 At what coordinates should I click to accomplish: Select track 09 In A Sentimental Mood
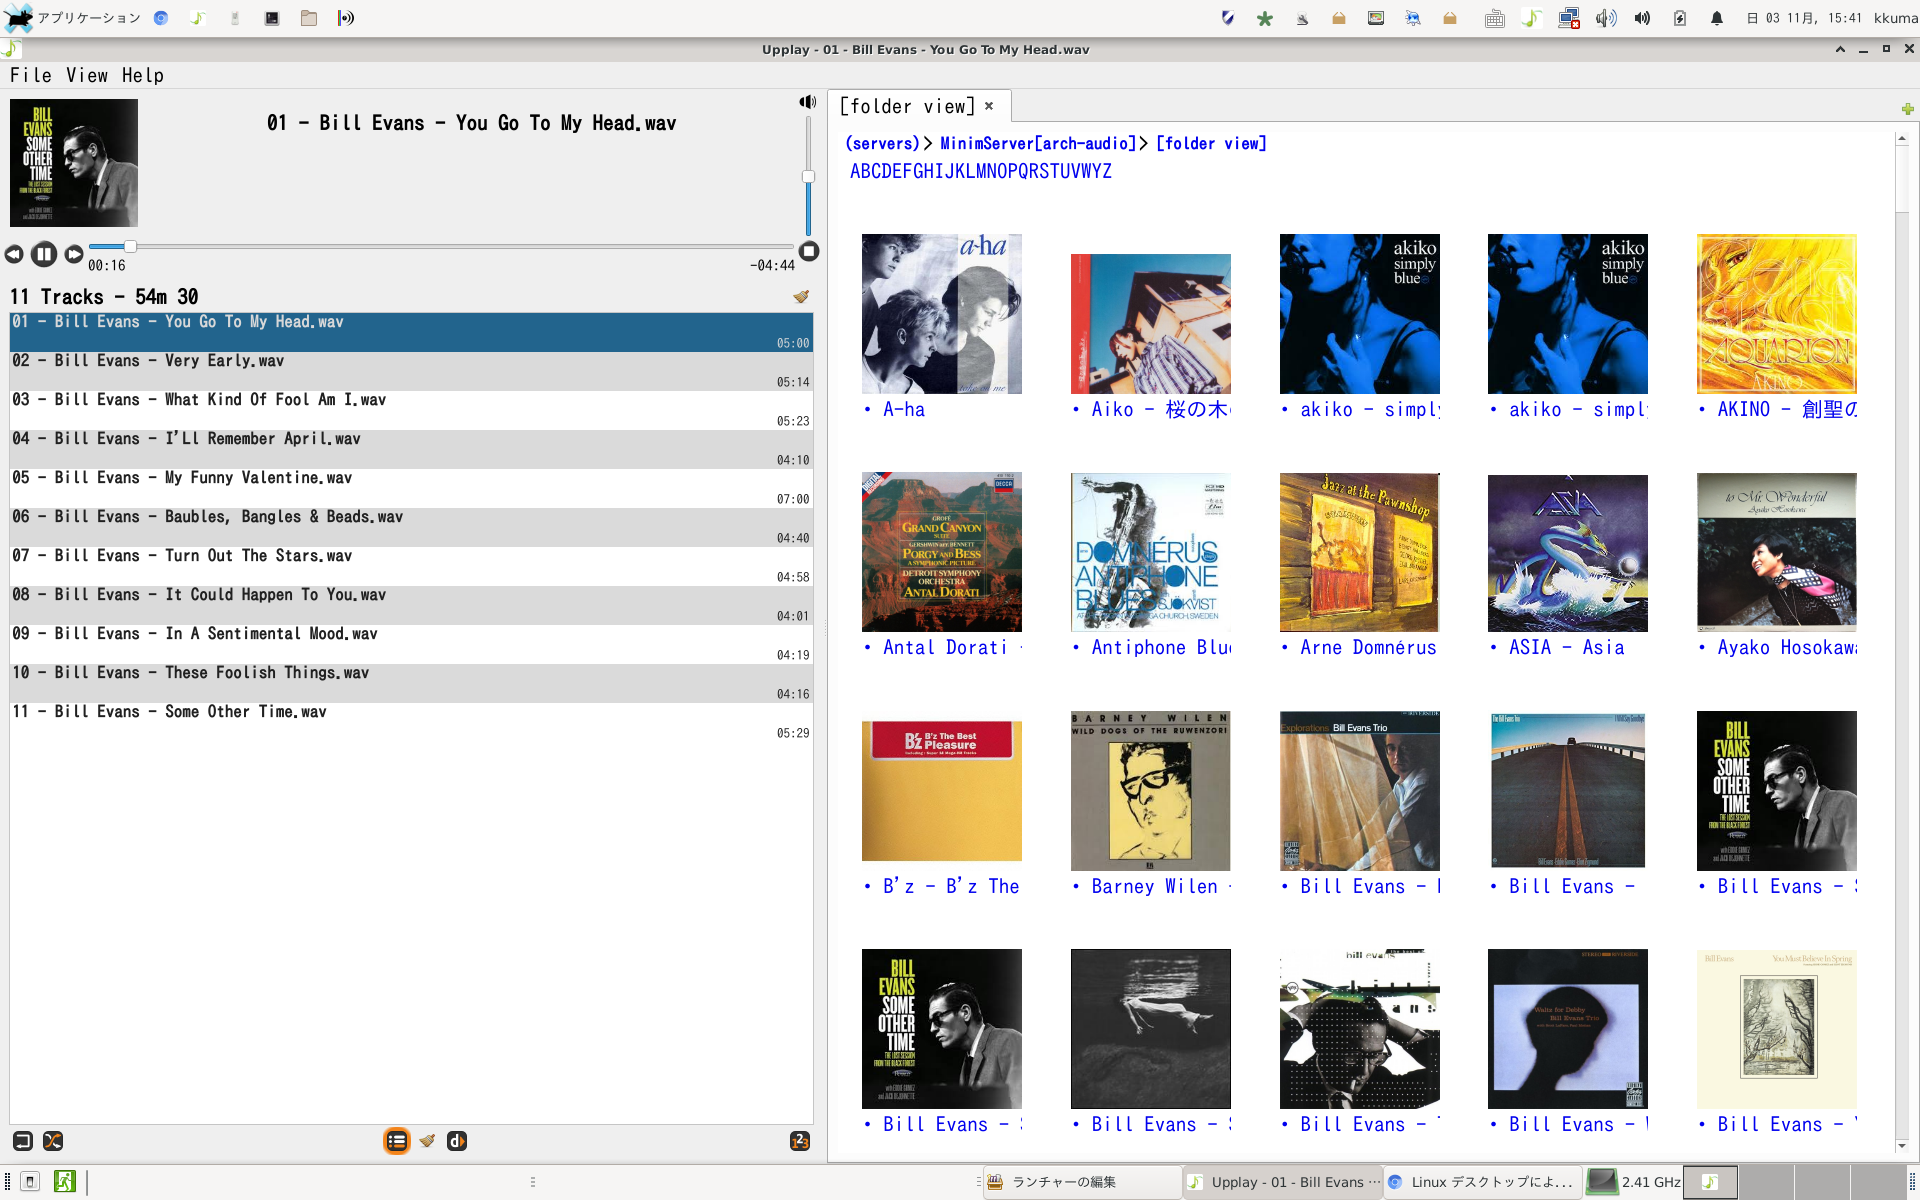(x=411, y=644)
